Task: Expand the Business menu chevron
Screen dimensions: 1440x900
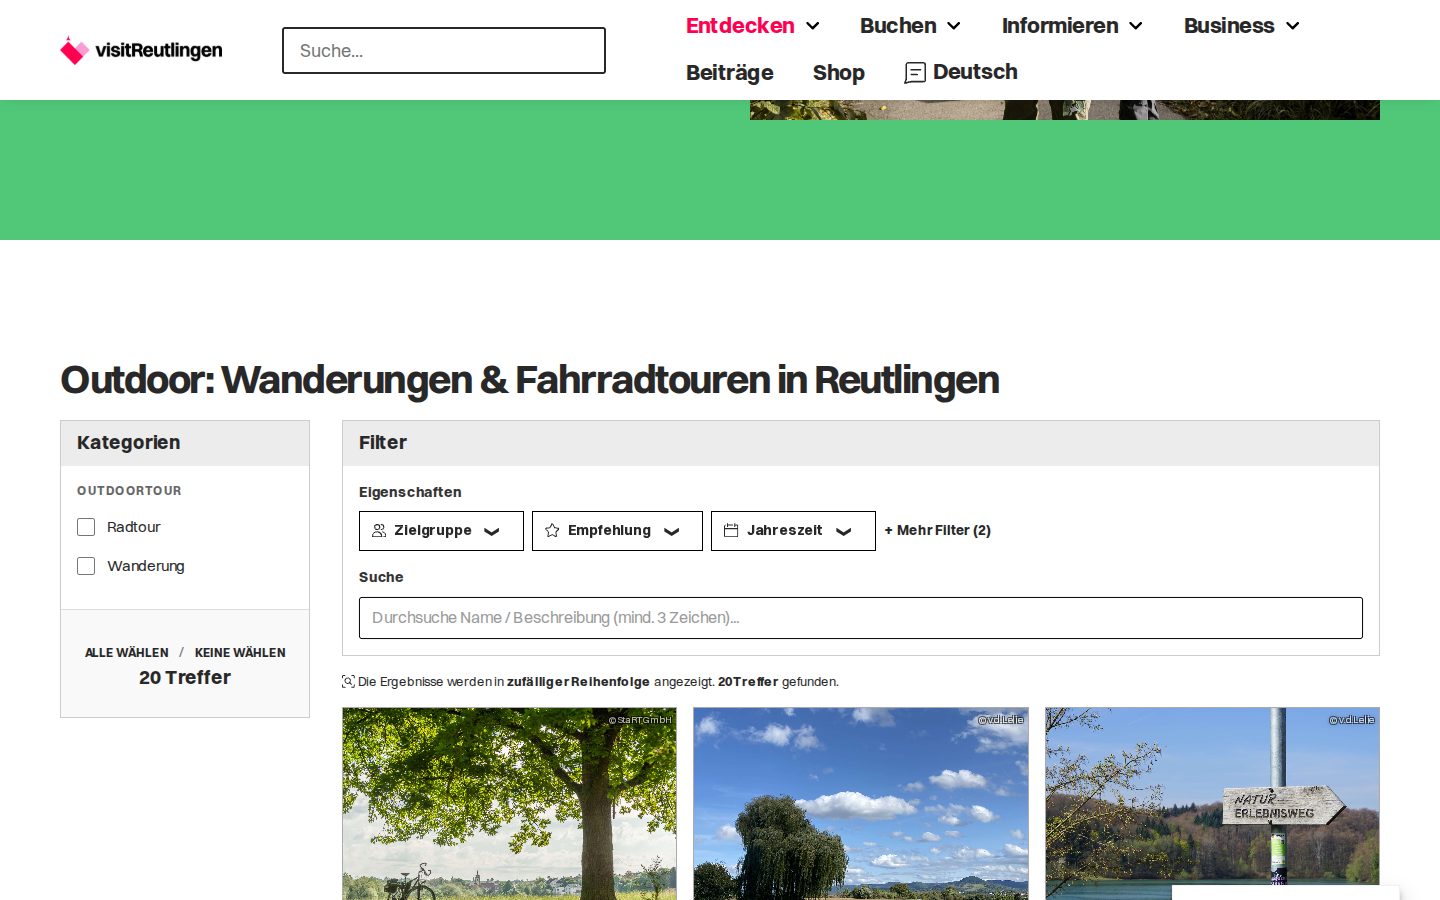Action: [x=1293, y=26]
